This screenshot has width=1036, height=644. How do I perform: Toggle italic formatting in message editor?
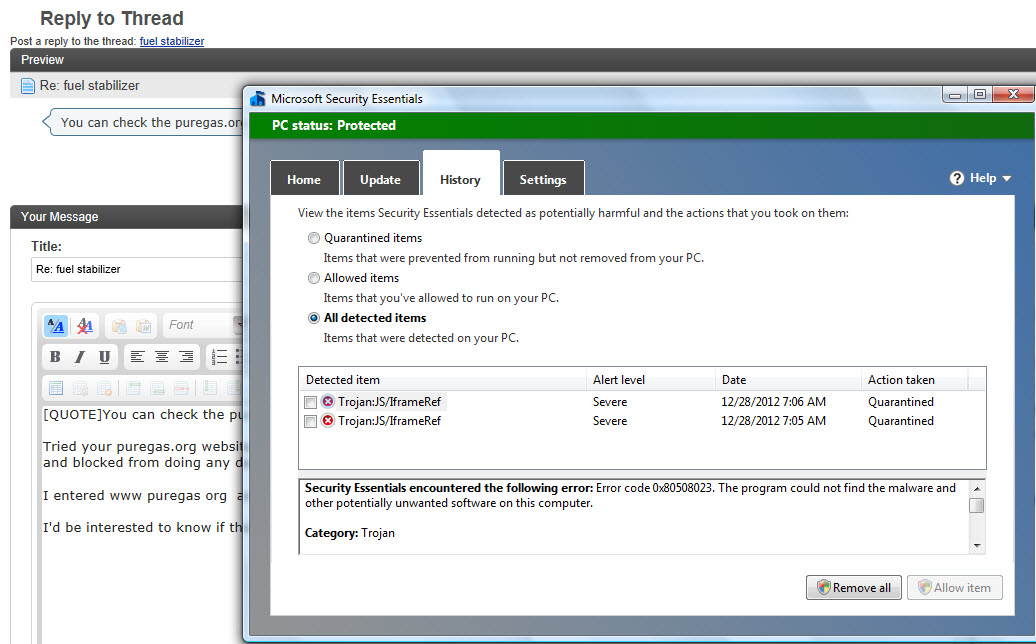click(80, 357)
